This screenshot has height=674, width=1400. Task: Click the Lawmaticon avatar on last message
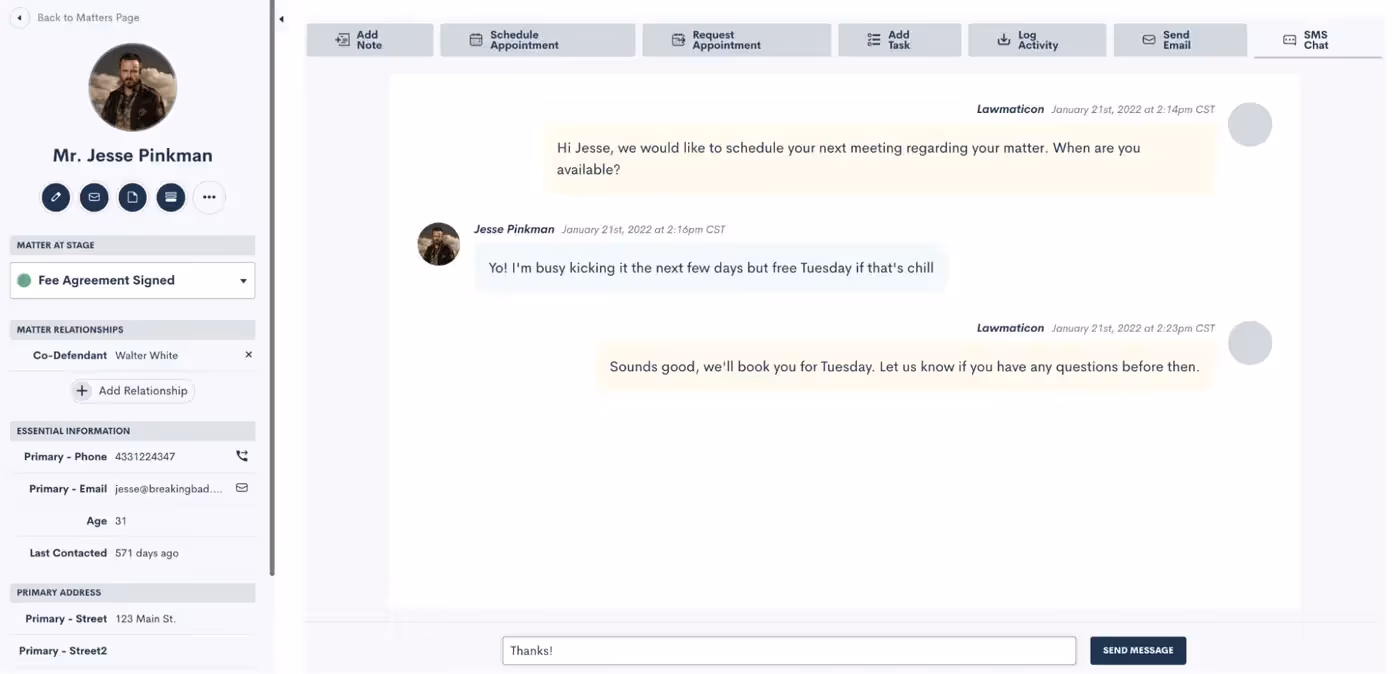pyautogui.click(x=1249, y=343)
